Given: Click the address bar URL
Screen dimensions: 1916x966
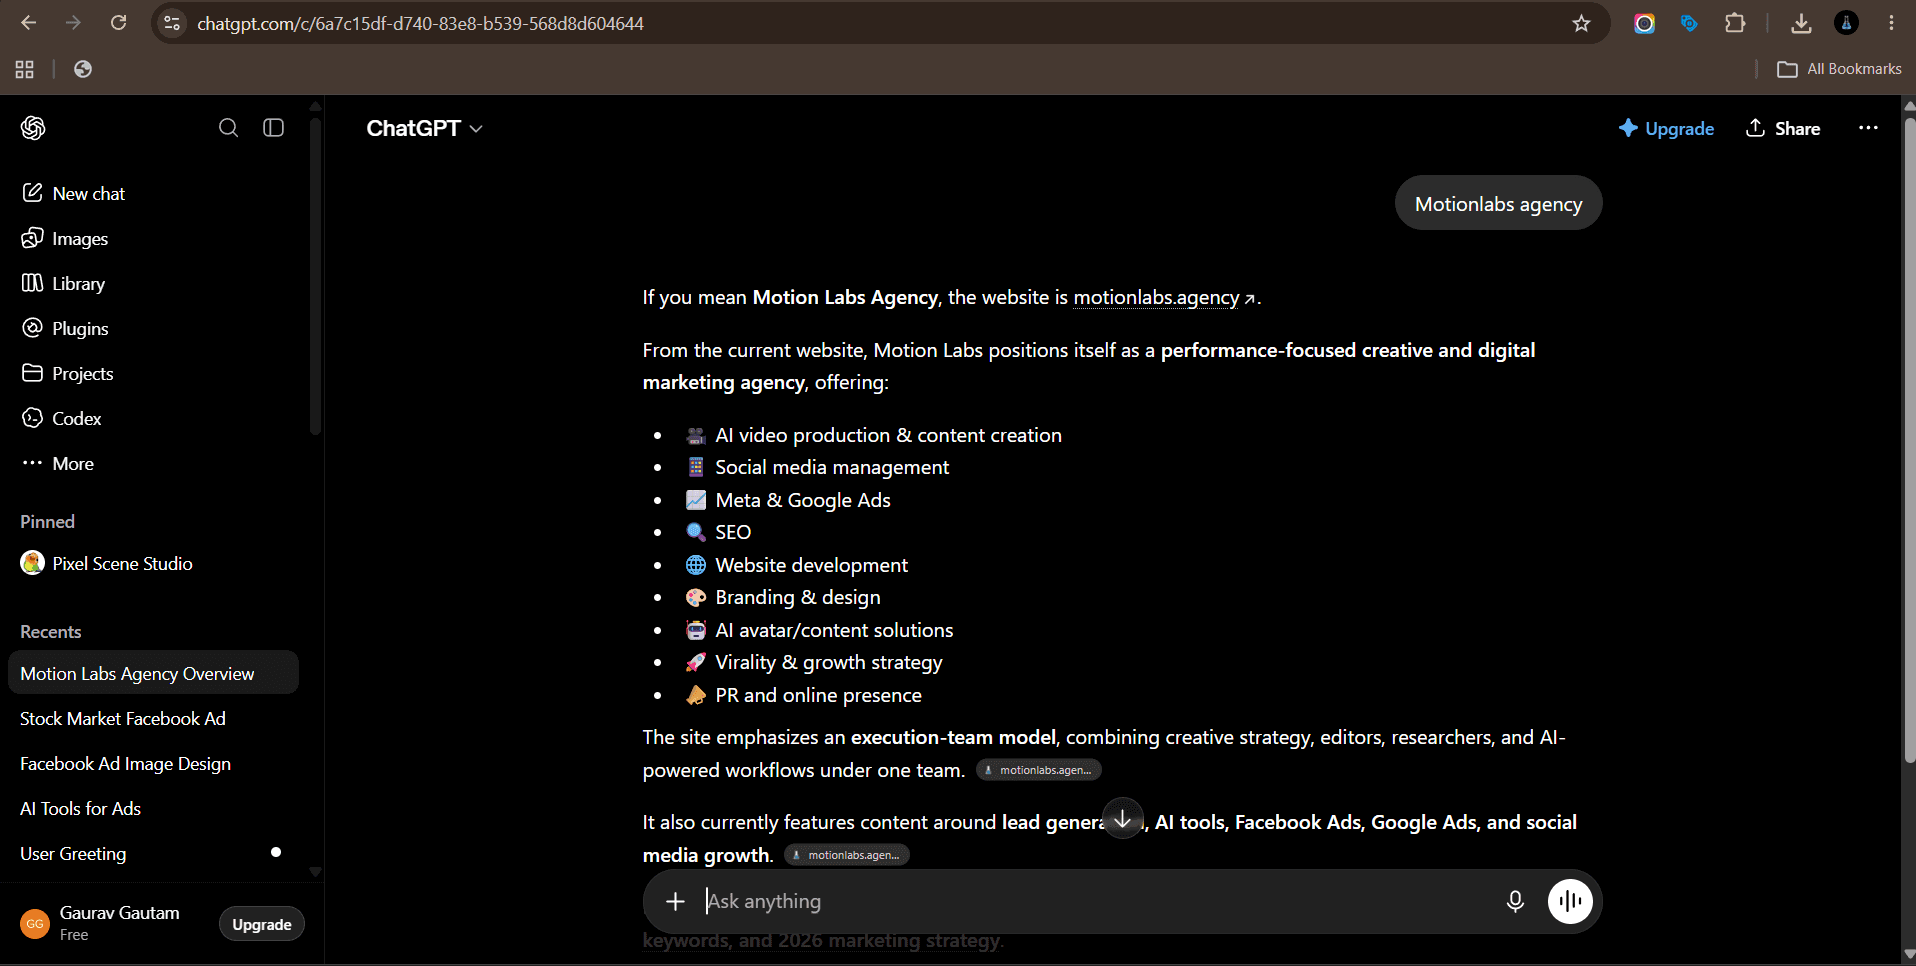Looking at the screenshot, I should pos(420,23).
